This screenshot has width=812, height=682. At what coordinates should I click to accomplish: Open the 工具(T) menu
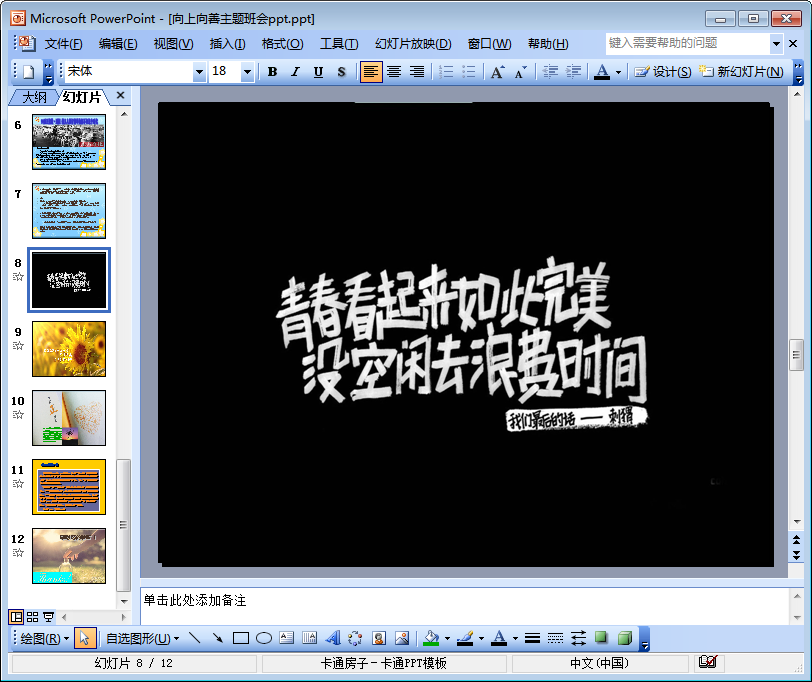pyautogui.click(x=339, y=44)
